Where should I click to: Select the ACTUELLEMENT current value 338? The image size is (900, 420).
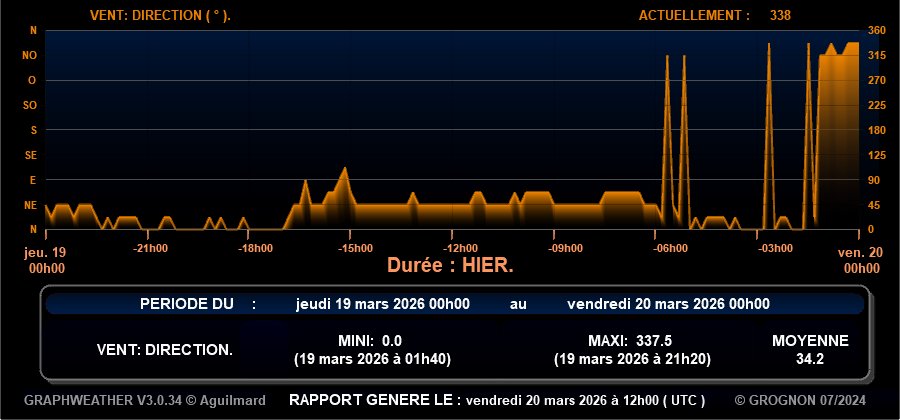point(780,16)
